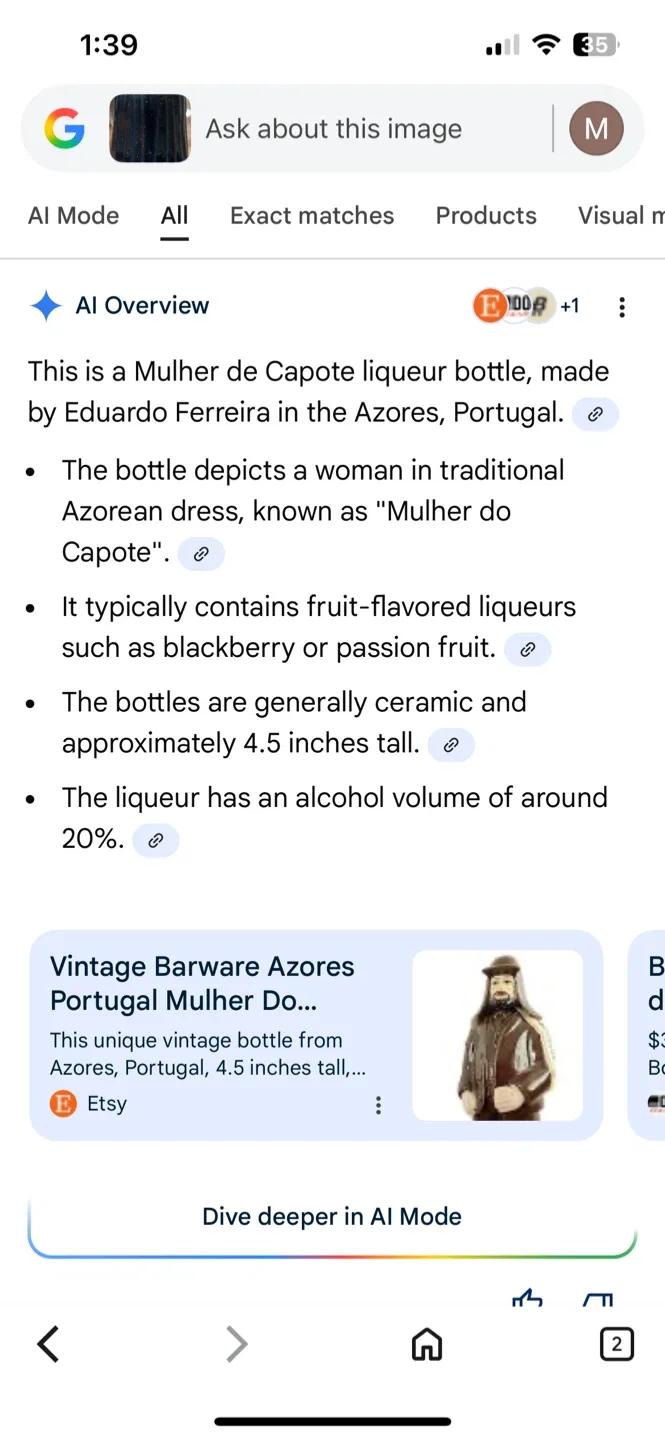Tap the thumbs-up icon below AI Overview

coord(527,1300)
